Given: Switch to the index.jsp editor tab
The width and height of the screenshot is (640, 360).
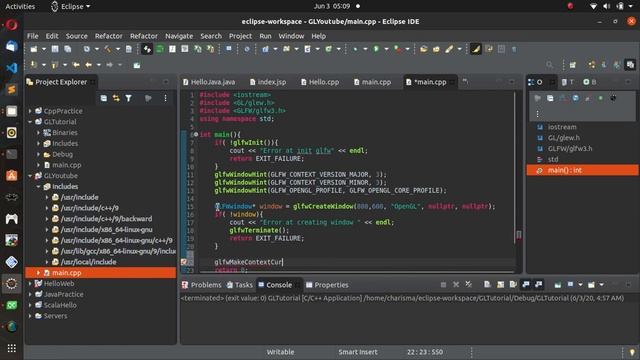Looking at the screenshot, I should click(268, 82).
